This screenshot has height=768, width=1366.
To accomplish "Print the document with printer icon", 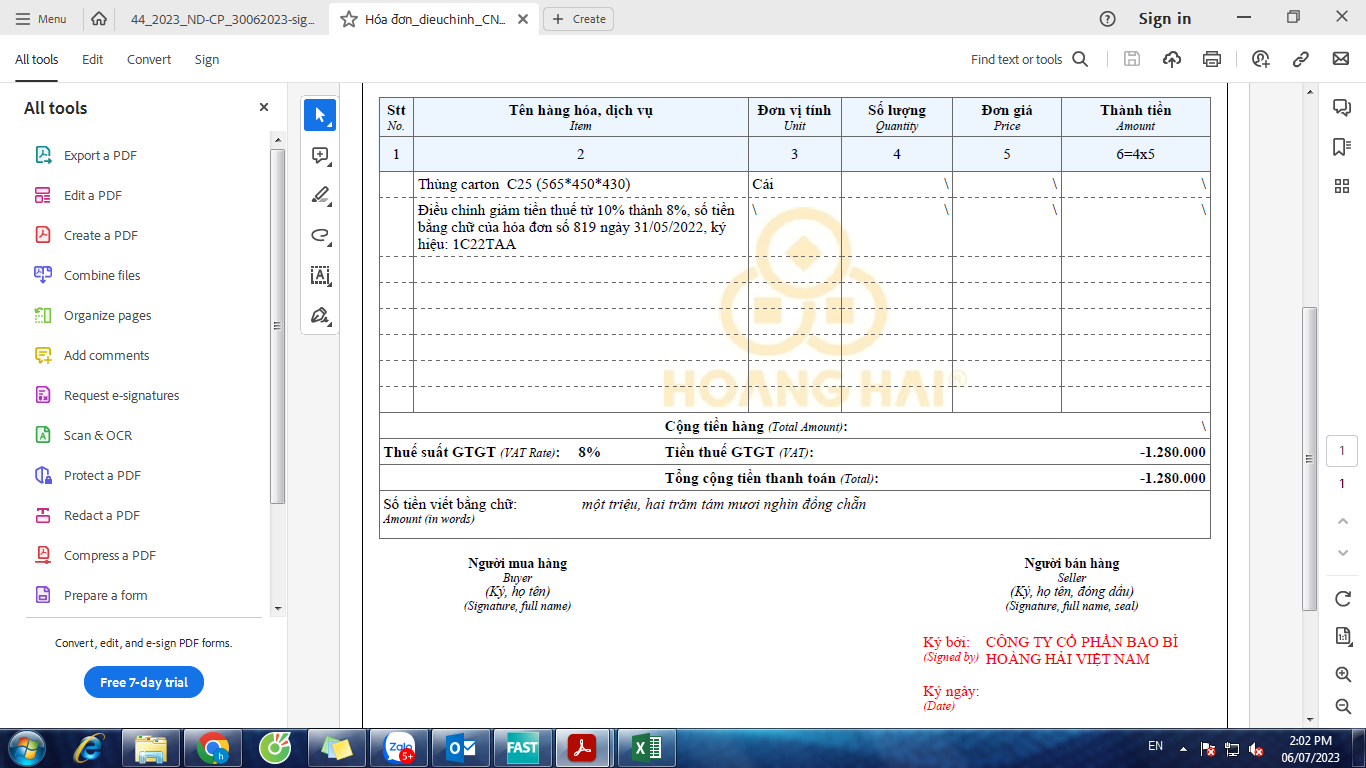I will coord(1212,60).
